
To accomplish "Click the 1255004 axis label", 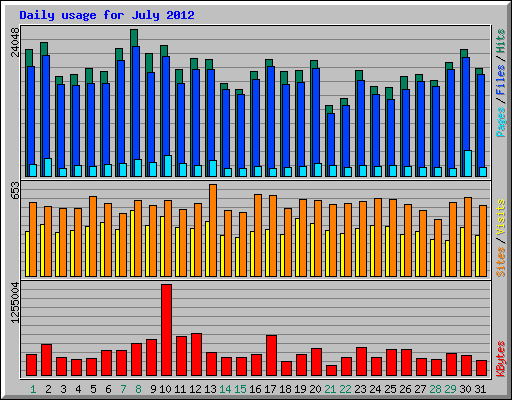I will click(x=15, y=302).
